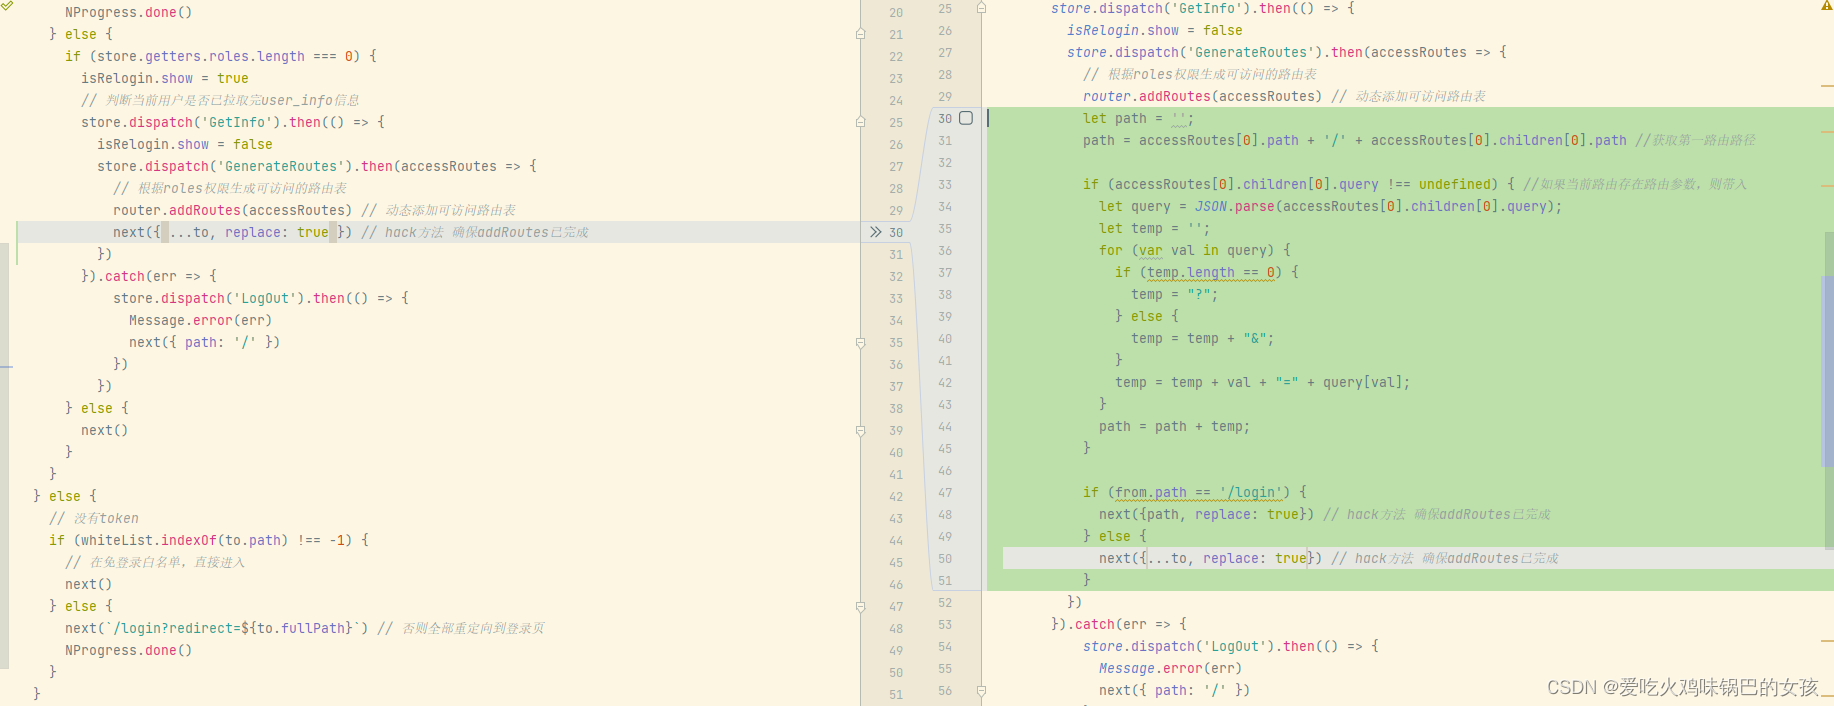Click 'router.addRoutes(accessRoutes)' in the right pane

(x=1203, y=96)
